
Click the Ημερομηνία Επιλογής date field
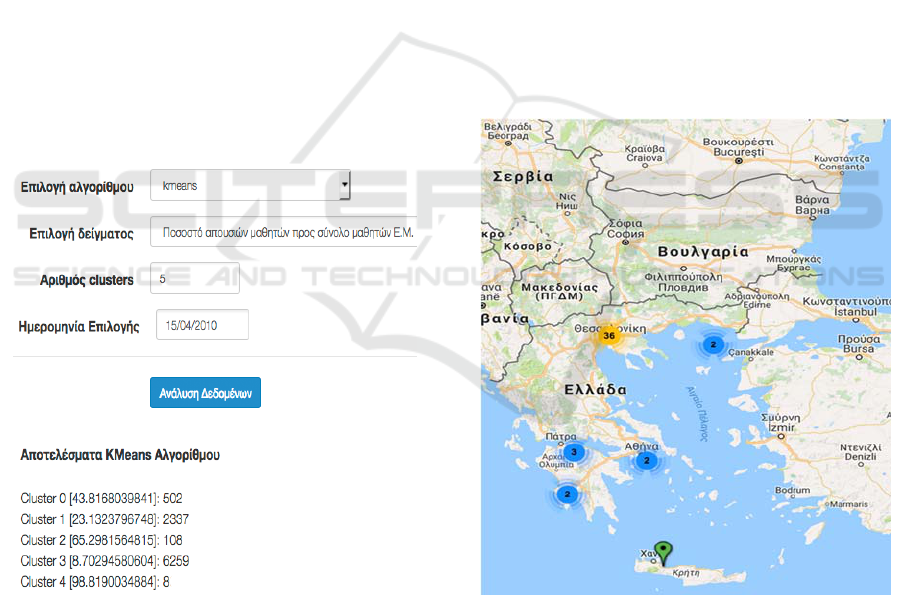(x=202, y=326)
